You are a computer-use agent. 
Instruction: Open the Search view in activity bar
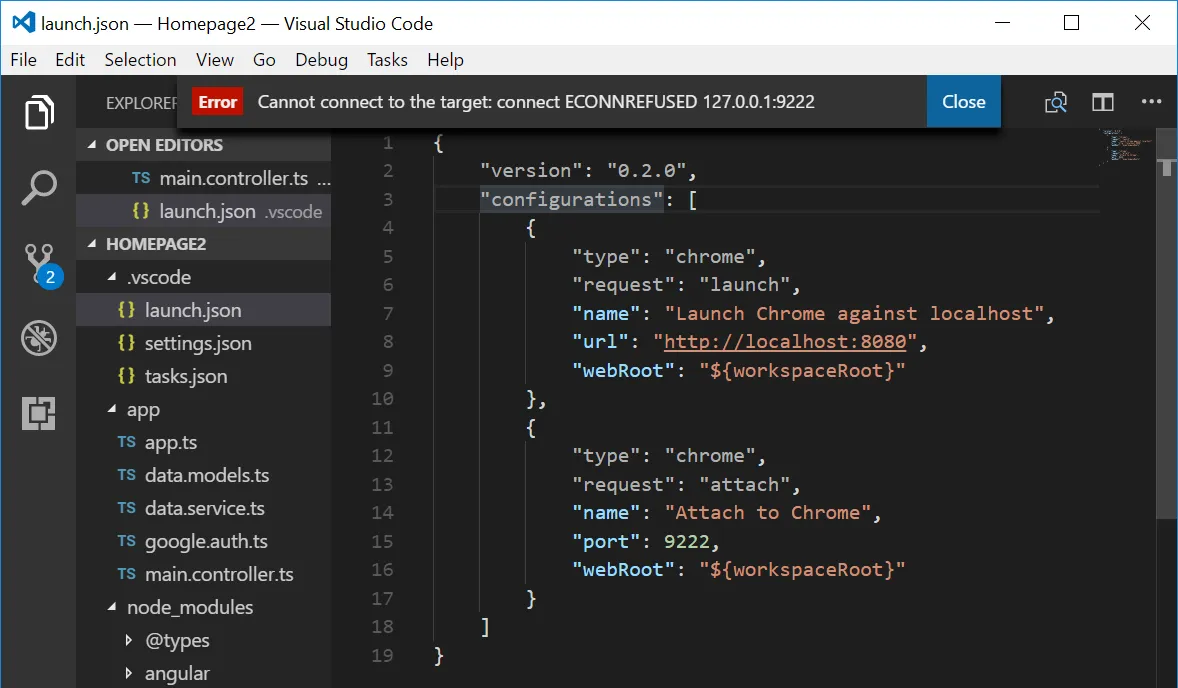pos(39,187)
